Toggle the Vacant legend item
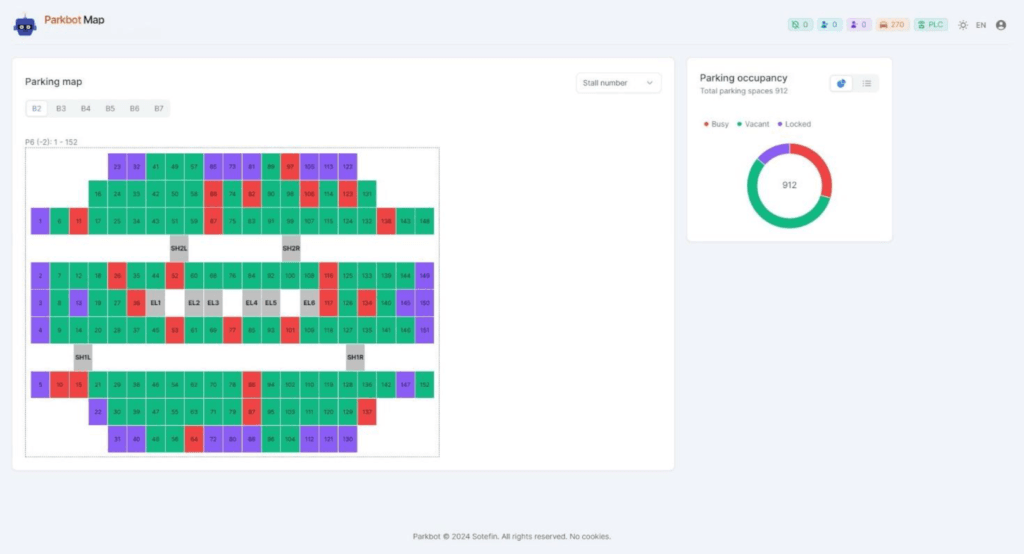The width and height of the screenshot is (1024, 554). (x=753, y=124)
